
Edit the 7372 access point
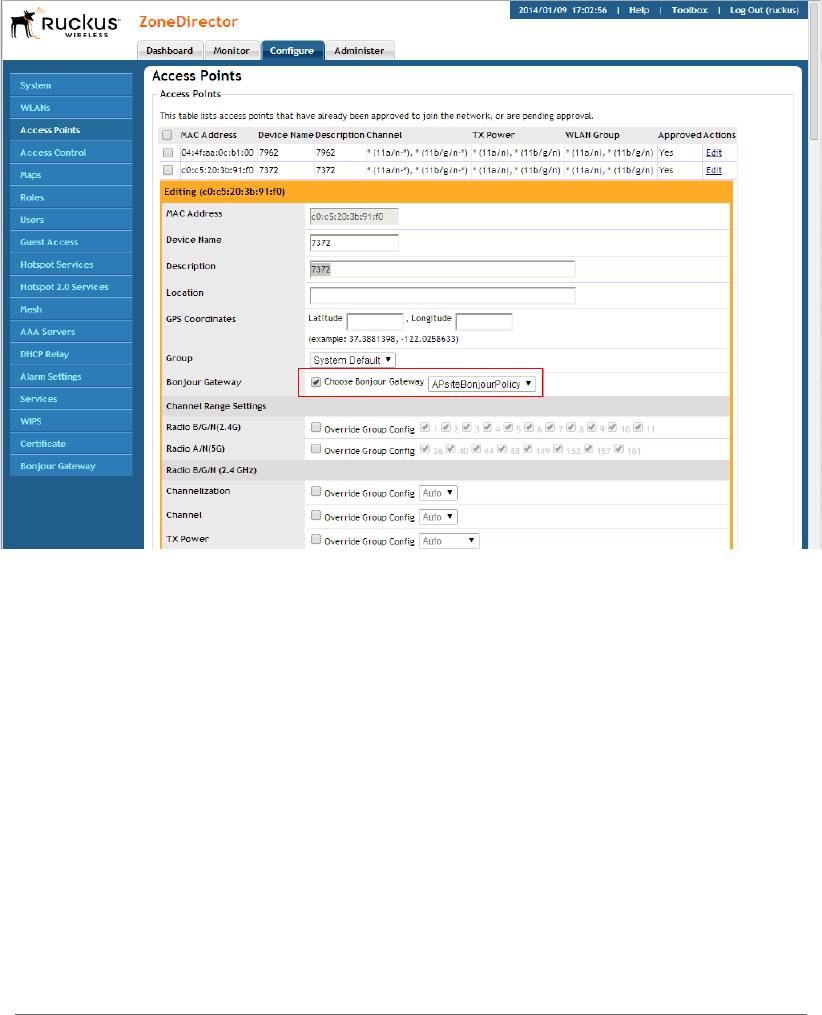(x=714, y=170)
